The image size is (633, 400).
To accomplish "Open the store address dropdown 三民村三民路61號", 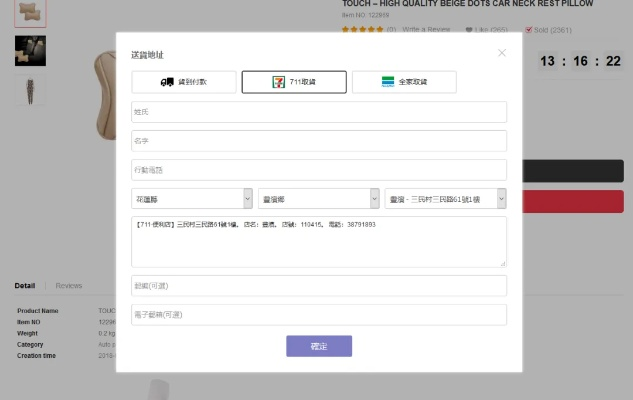I will point(446,199).
